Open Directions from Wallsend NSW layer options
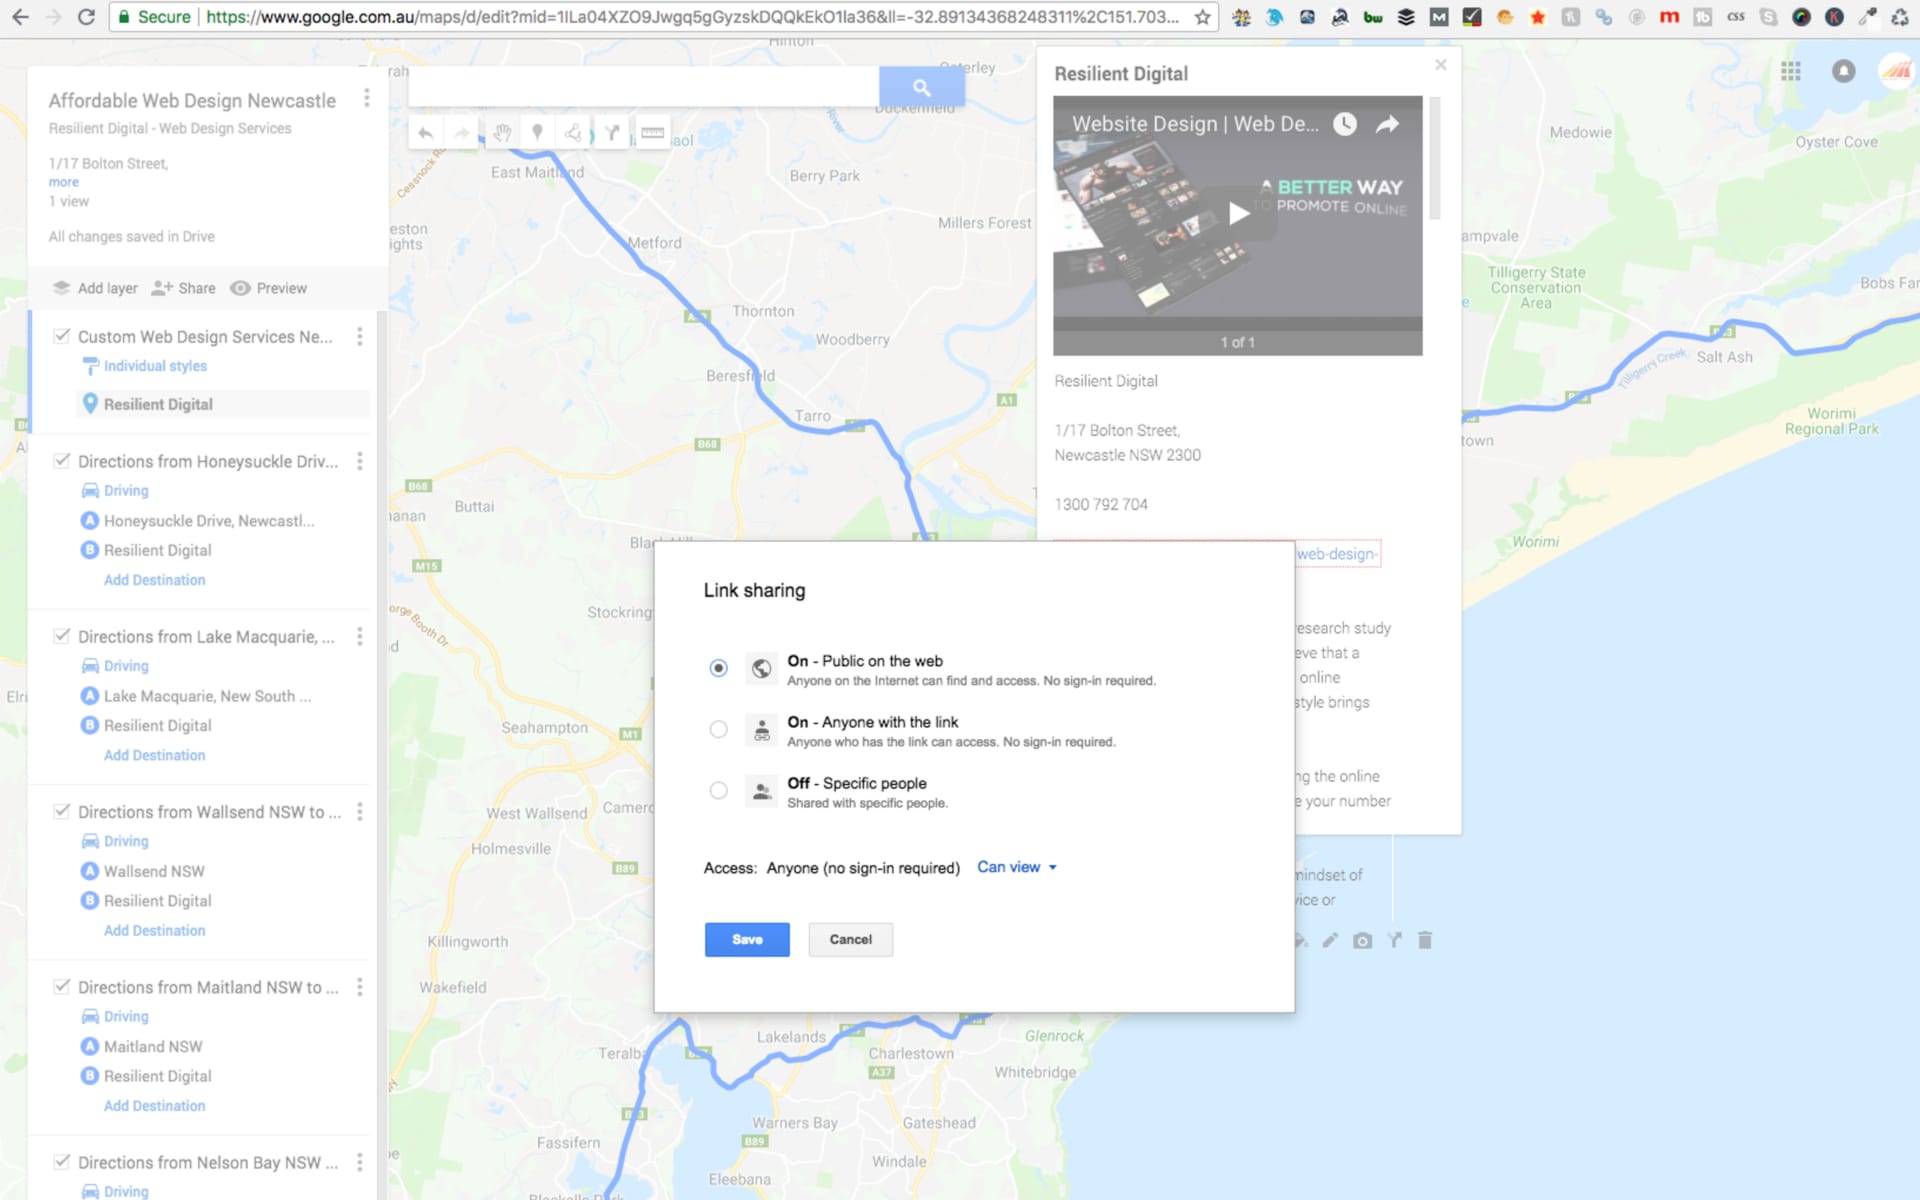 359,812
